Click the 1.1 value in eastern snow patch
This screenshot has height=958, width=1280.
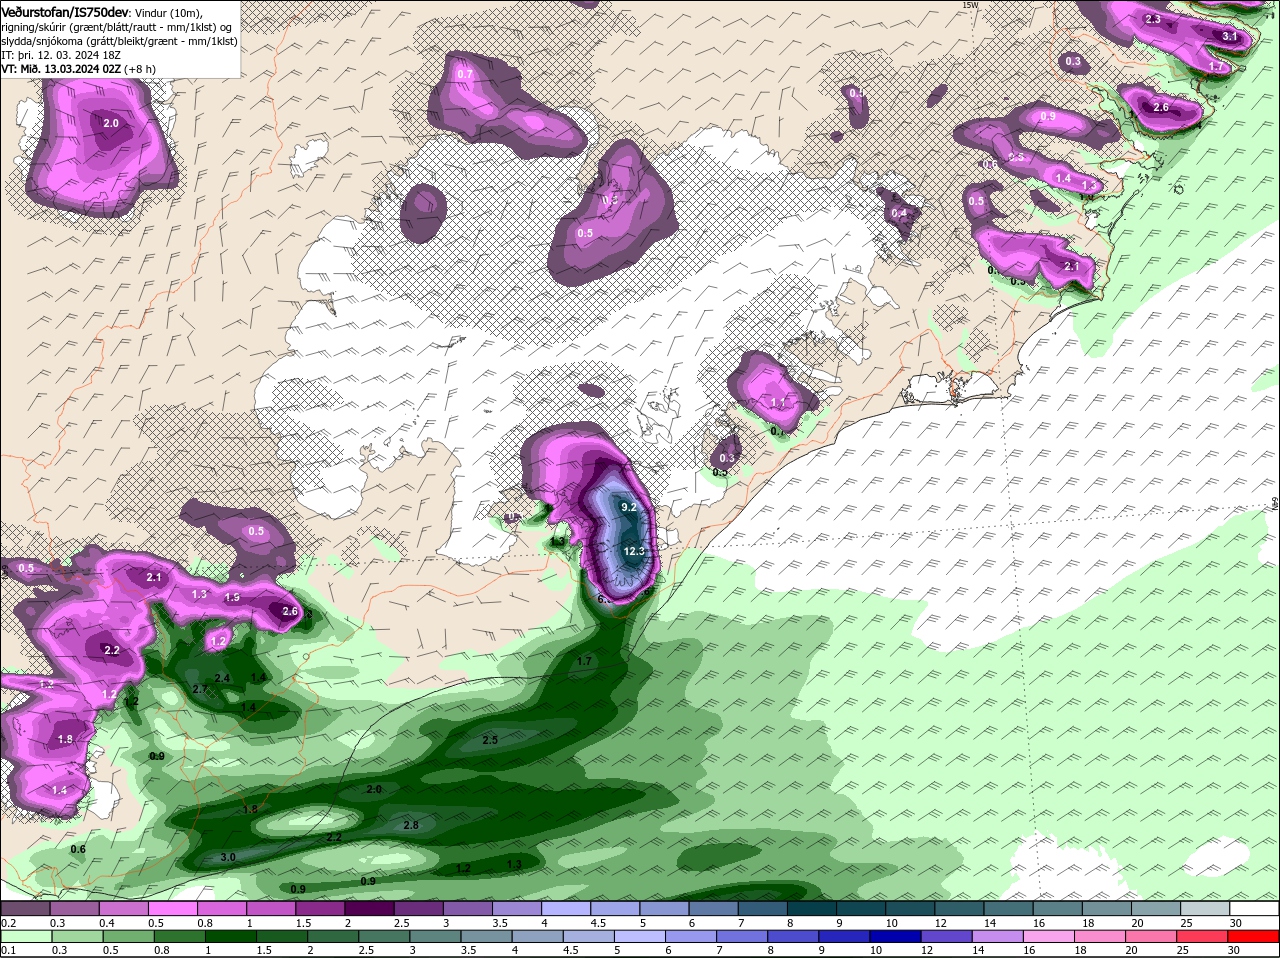coord(779,402)
